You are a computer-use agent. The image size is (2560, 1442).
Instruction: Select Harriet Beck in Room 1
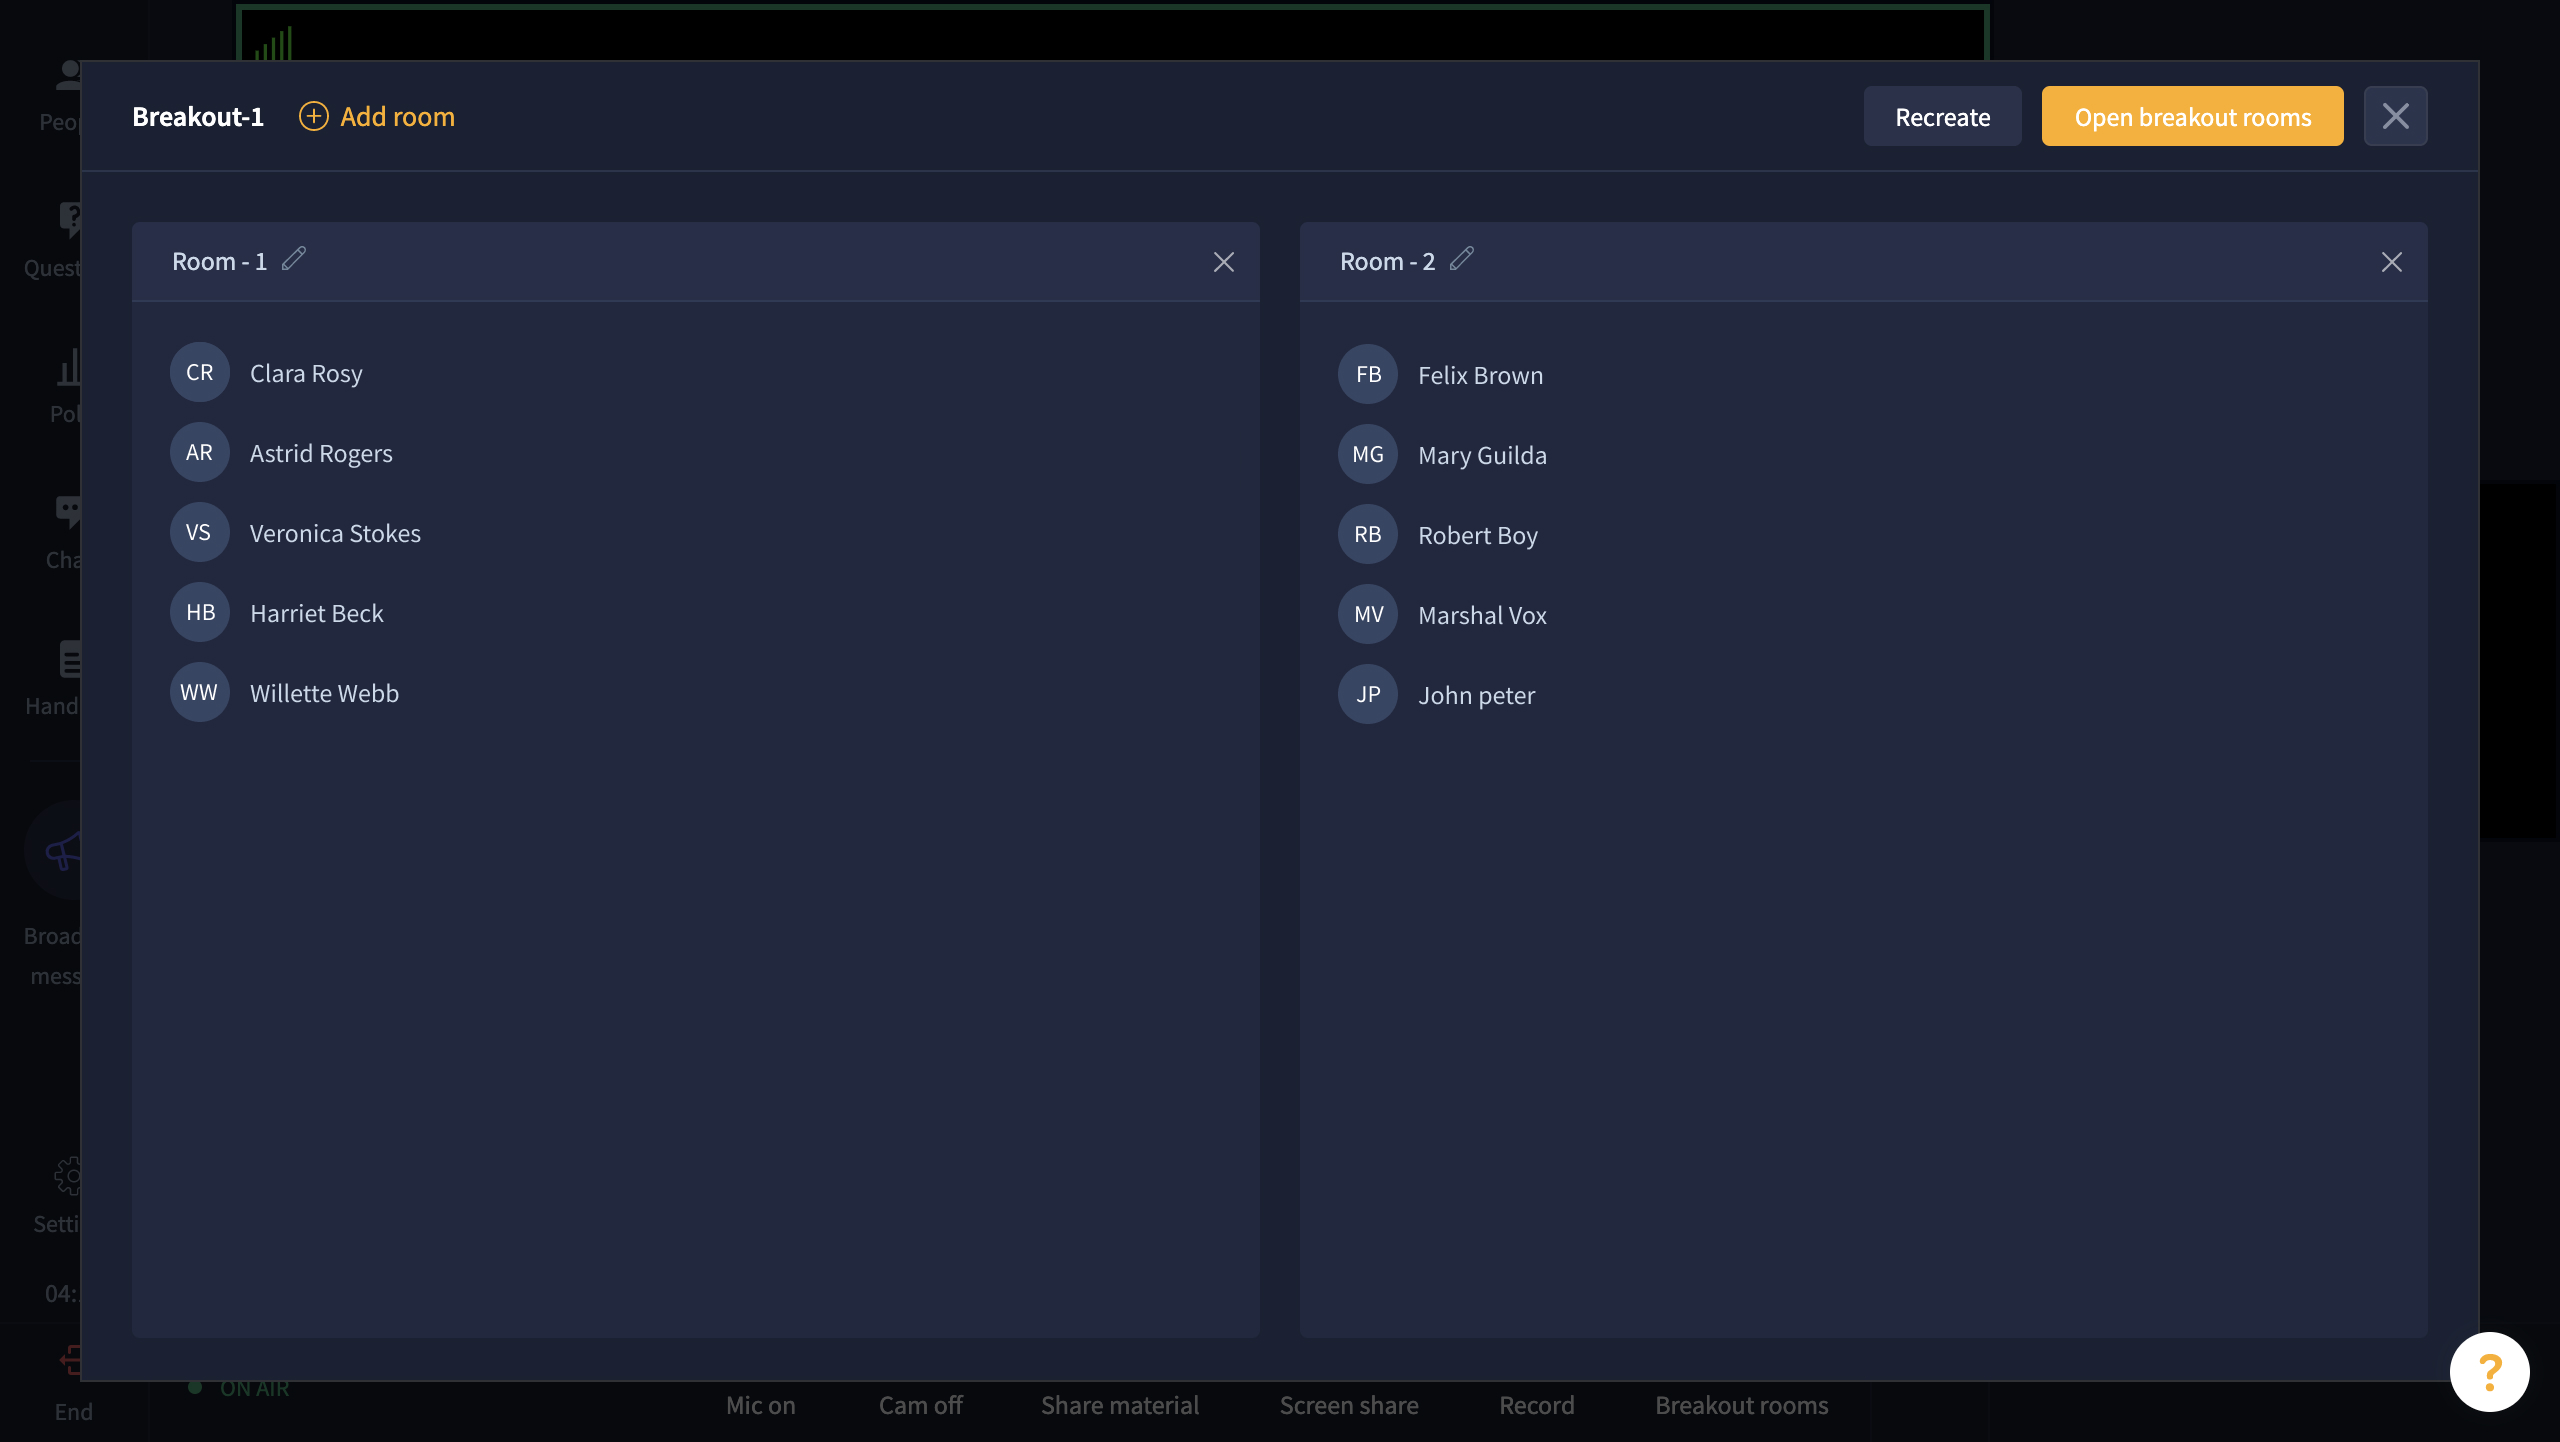point(316,613)
